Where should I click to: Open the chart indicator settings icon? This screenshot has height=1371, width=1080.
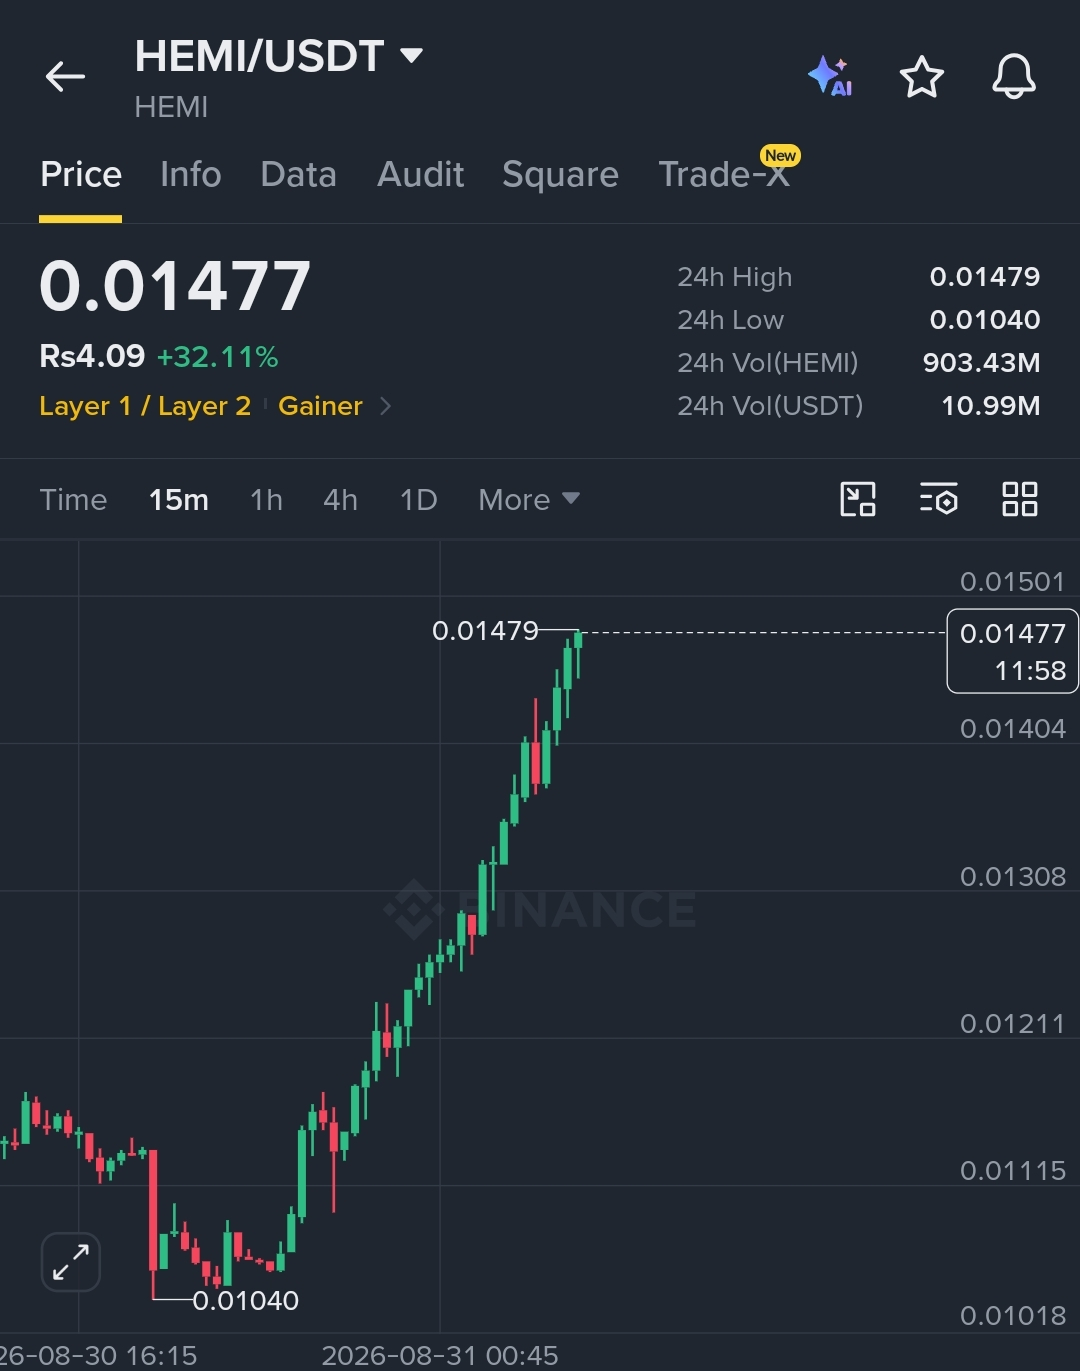938,499
